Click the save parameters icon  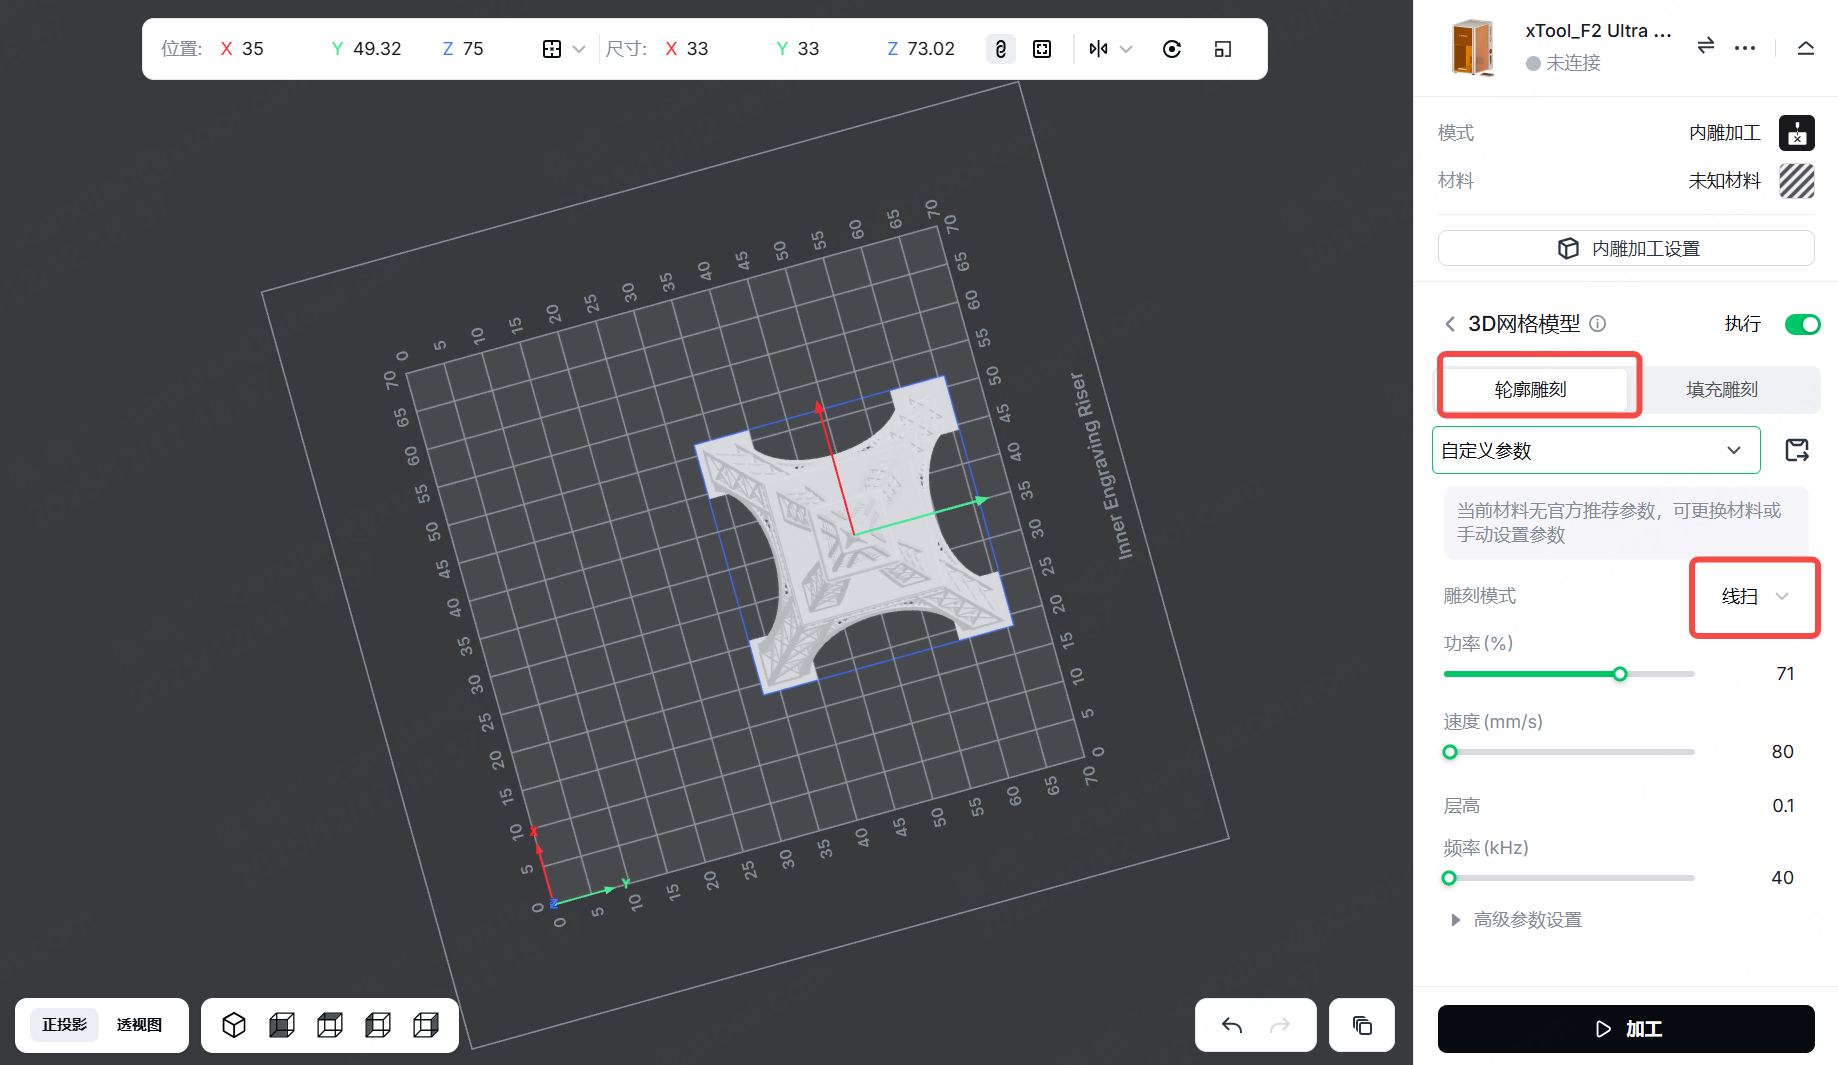[x=1797, y=450]
